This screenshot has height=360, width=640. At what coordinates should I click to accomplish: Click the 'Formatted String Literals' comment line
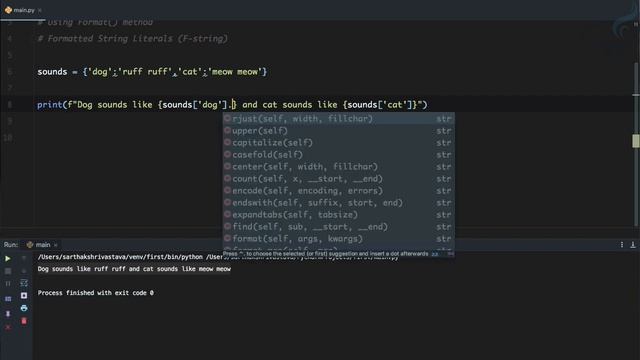[x=133, y=39]
